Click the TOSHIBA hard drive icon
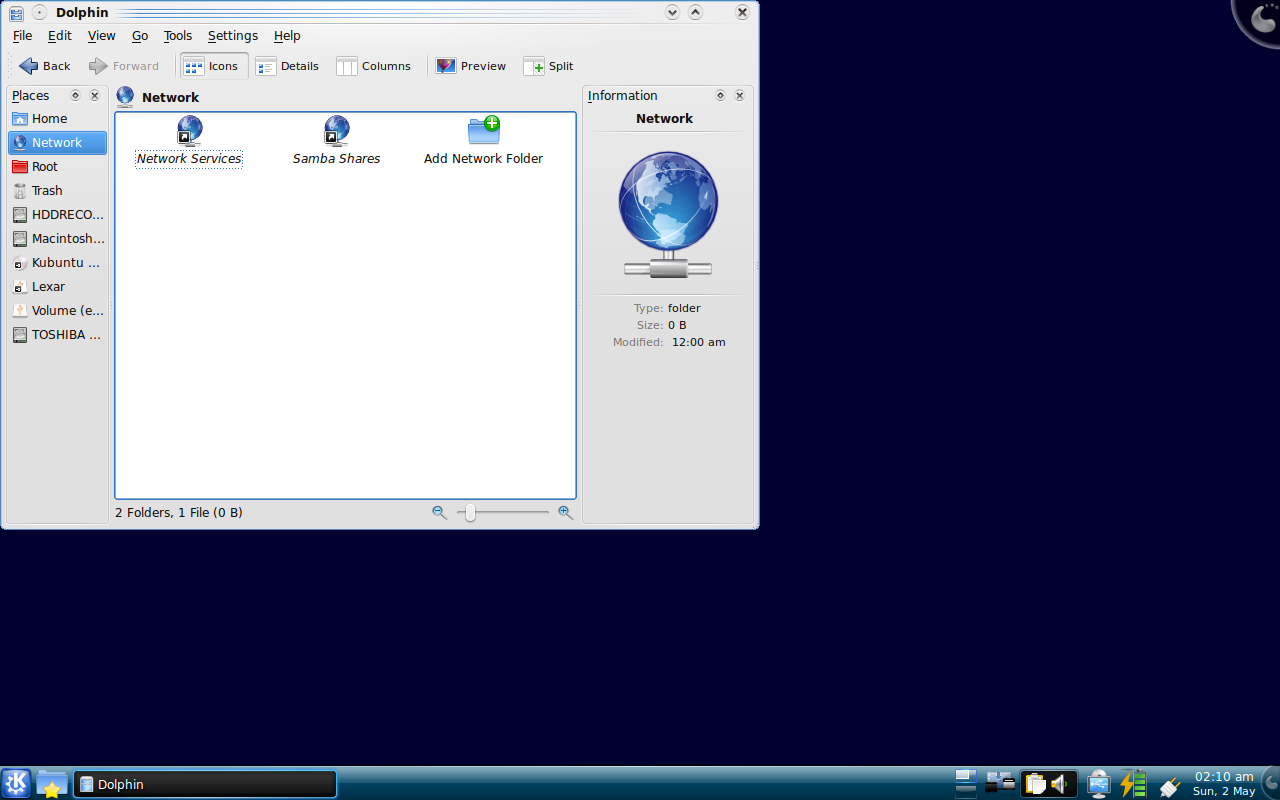Screen dimensions: 1280x800 pos(20,334)
